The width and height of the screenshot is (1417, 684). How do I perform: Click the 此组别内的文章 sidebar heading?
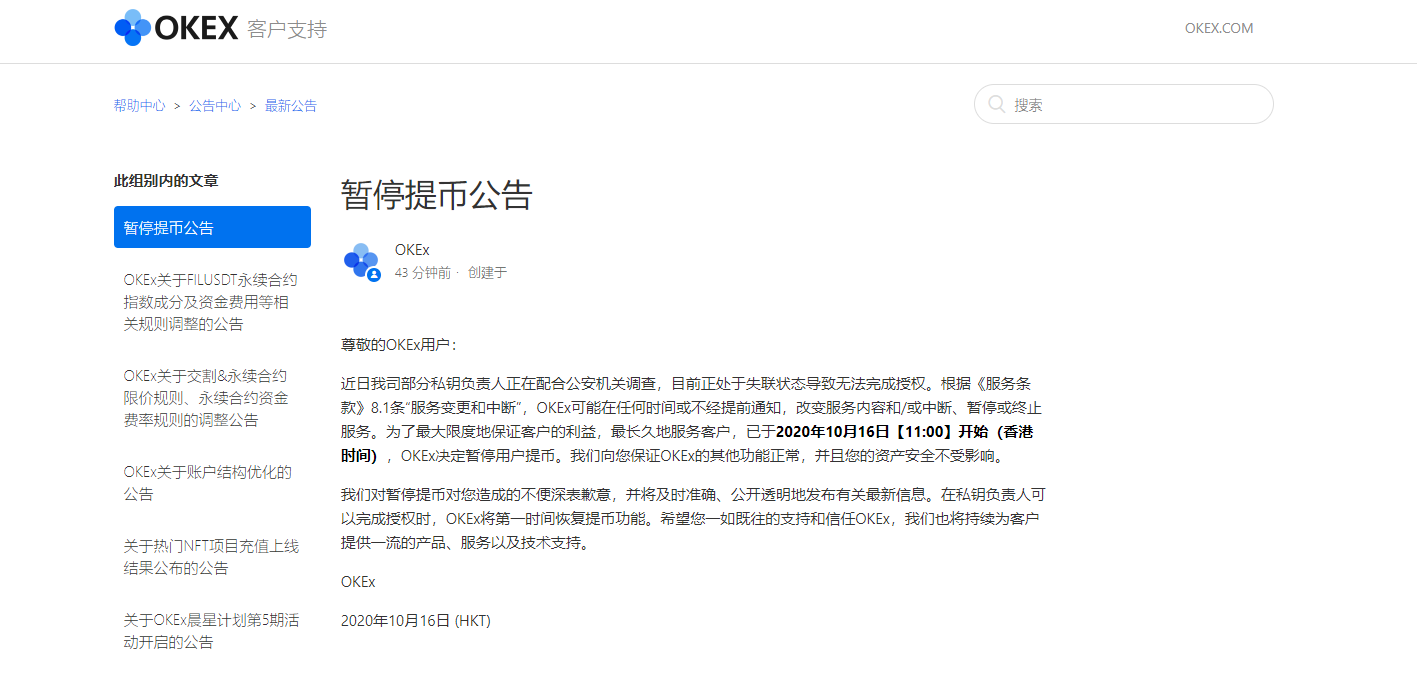click(166, 181)
